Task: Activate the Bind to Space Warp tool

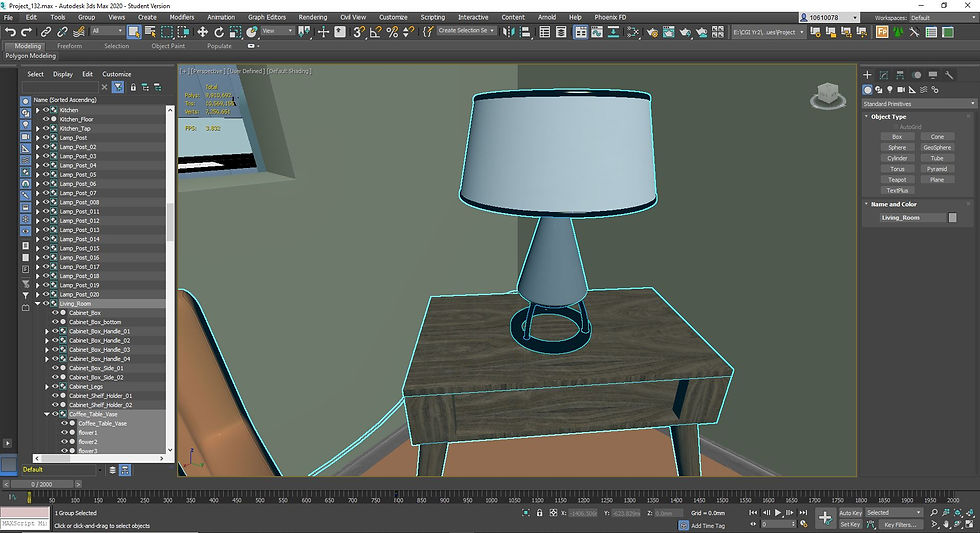Action: [x=79, y=31]
